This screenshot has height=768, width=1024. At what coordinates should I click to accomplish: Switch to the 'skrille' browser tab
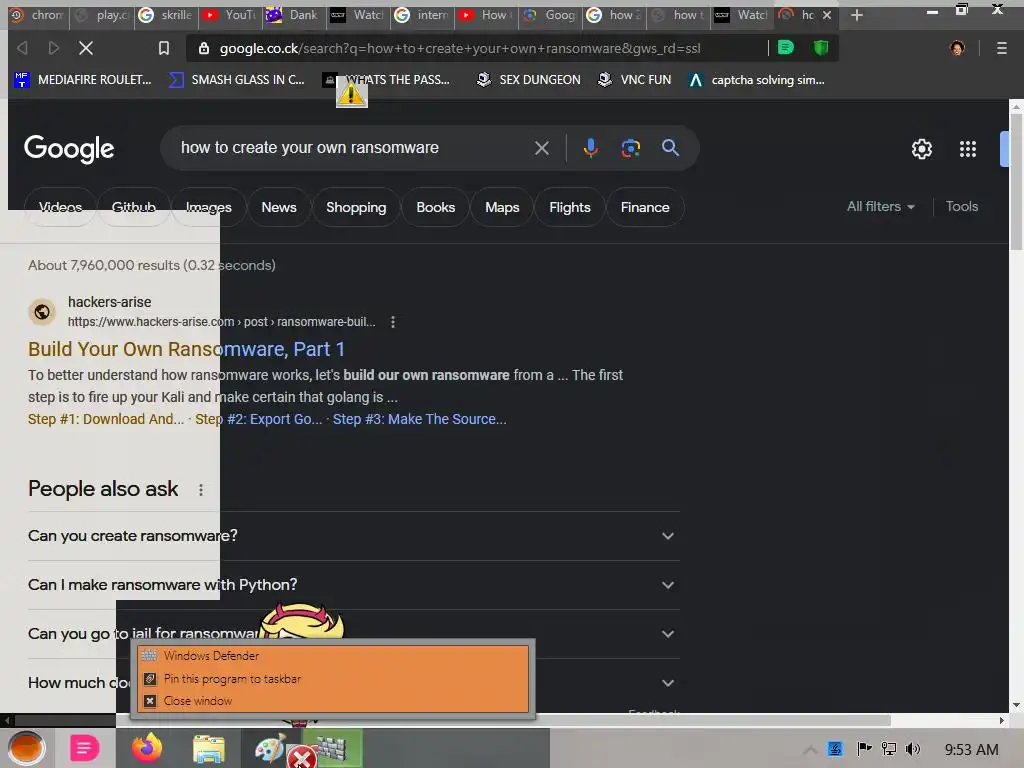click(167, 15)
